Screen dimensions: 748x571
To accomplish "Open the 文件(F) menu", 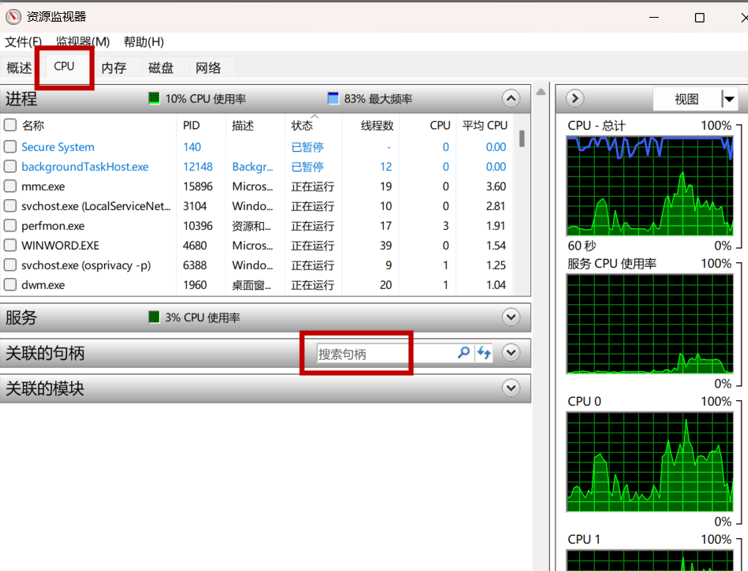I will click(23, 42).
